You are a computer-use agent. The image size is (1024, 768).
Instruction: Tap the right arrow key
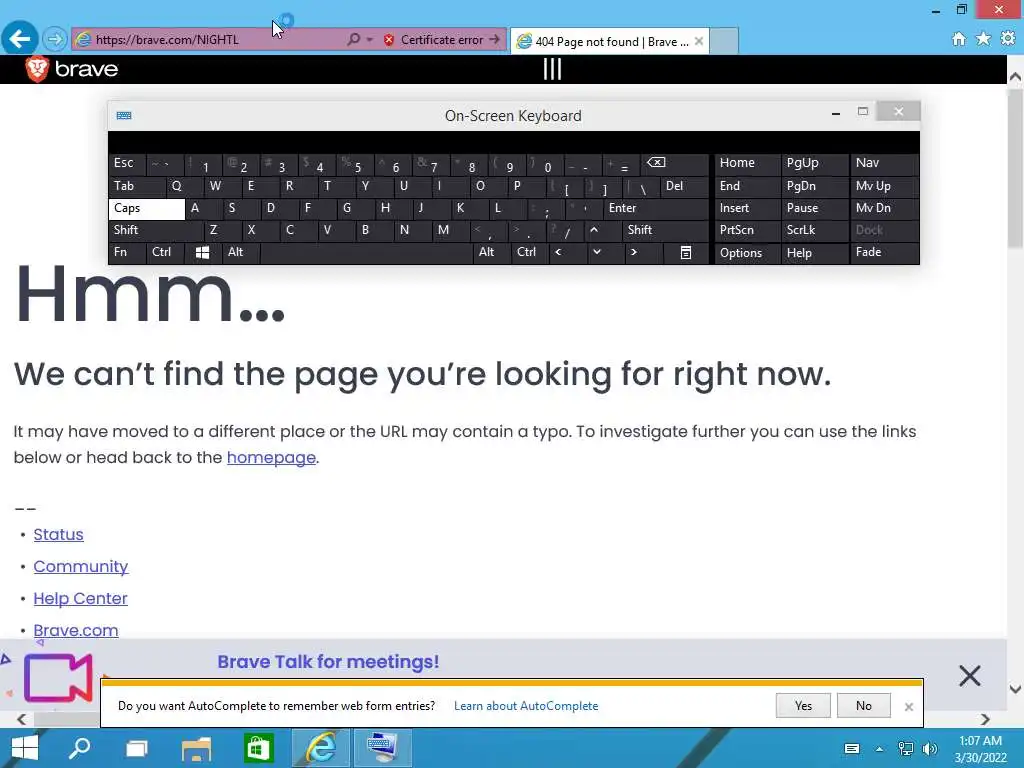pos(643,252)
